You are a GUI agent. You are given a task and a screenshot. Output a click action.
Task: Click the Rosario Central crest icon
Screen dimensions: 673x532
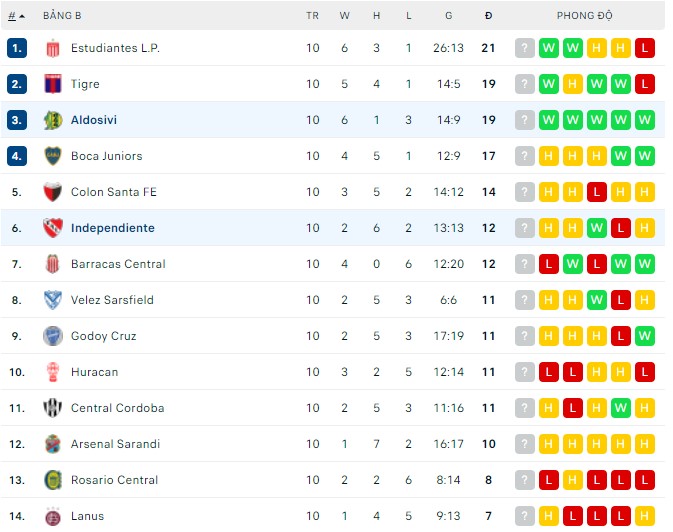point(53,480)
